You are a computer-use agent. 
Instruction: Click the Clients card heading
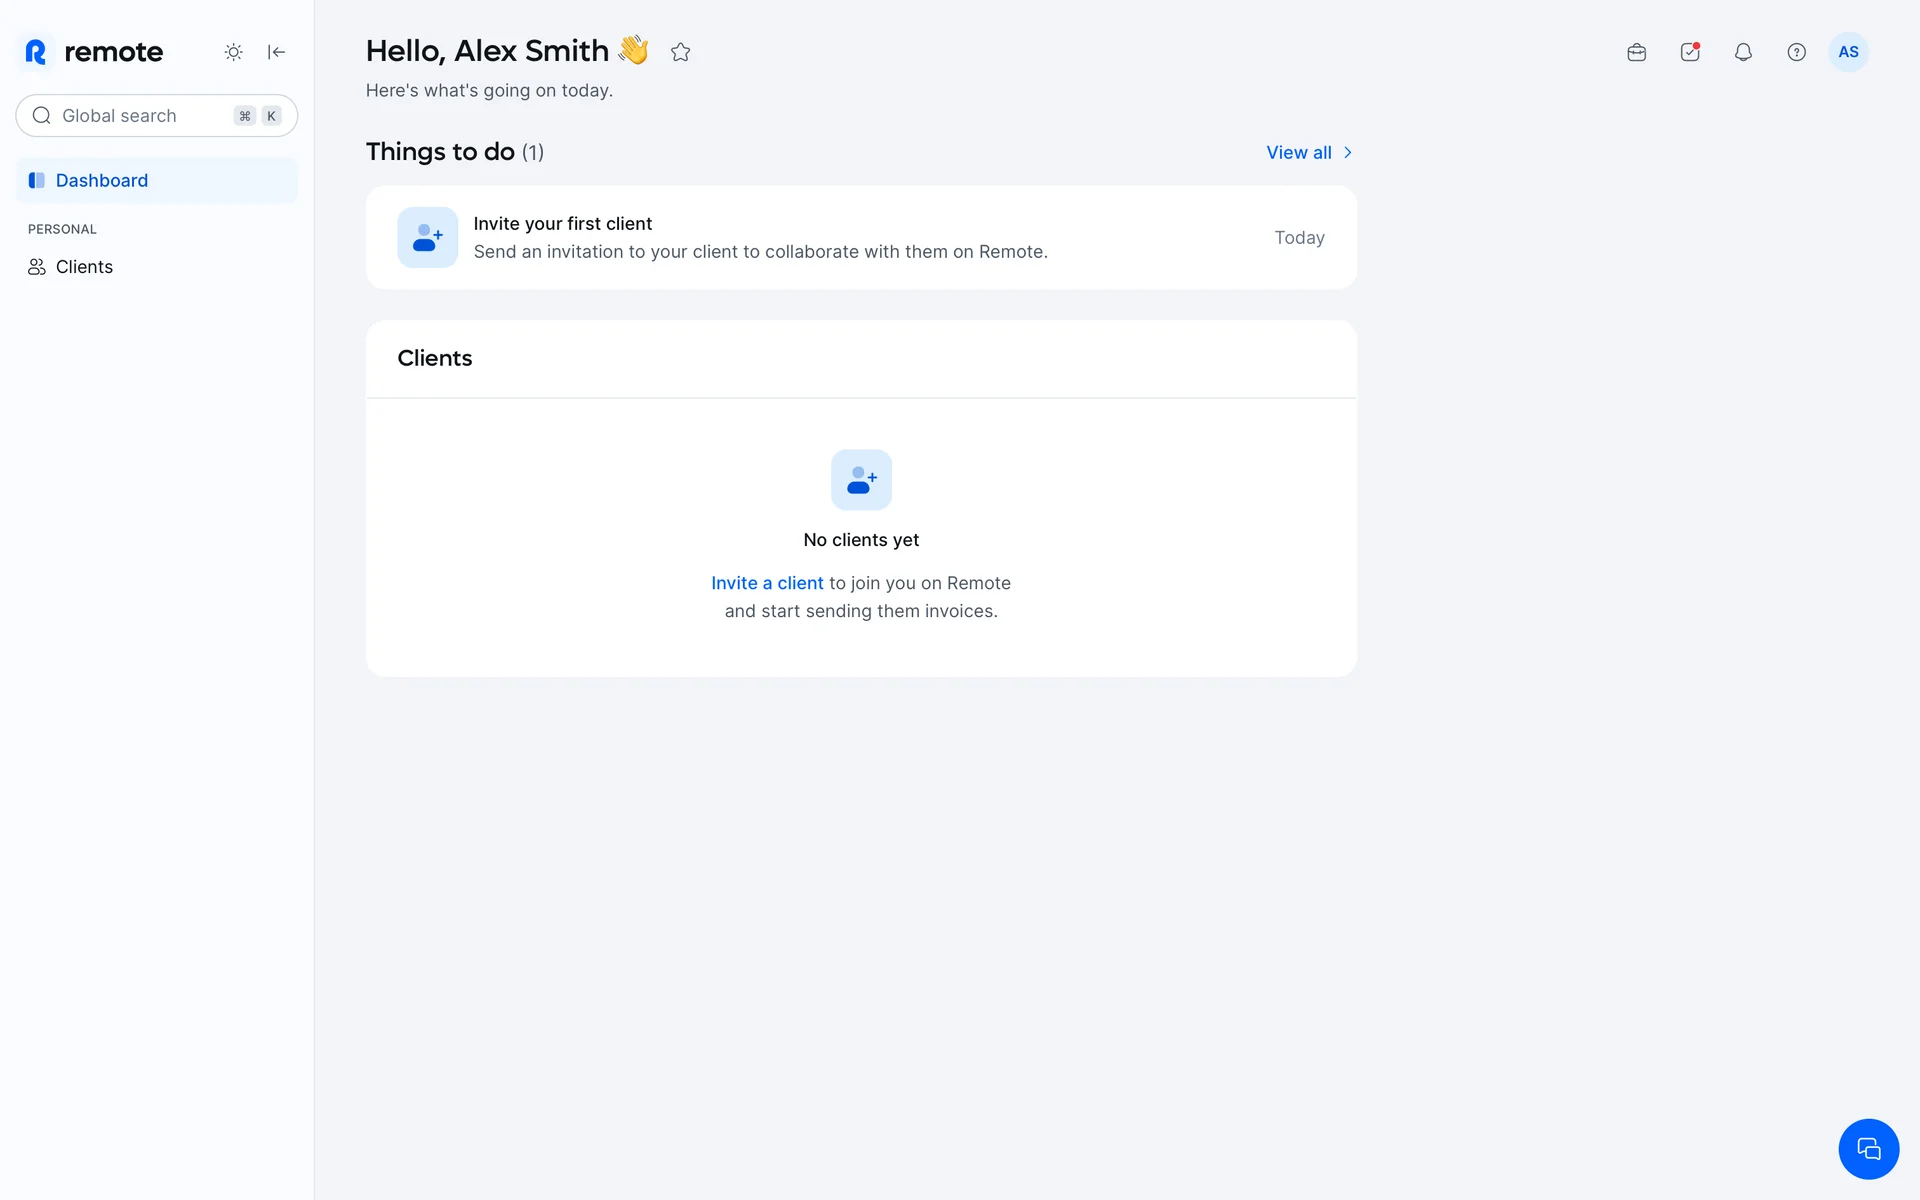434,358
